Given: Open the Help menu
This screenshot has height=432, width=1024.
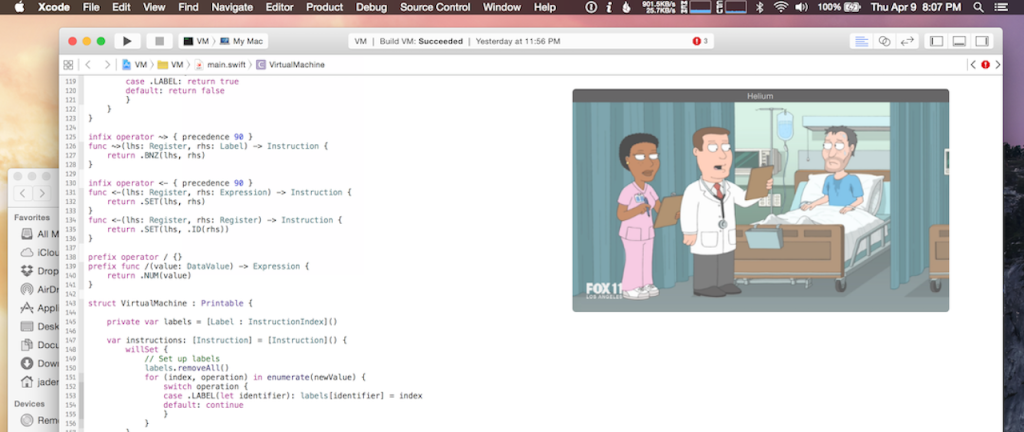Looking at the screenshot, I should tap(545, 7).
